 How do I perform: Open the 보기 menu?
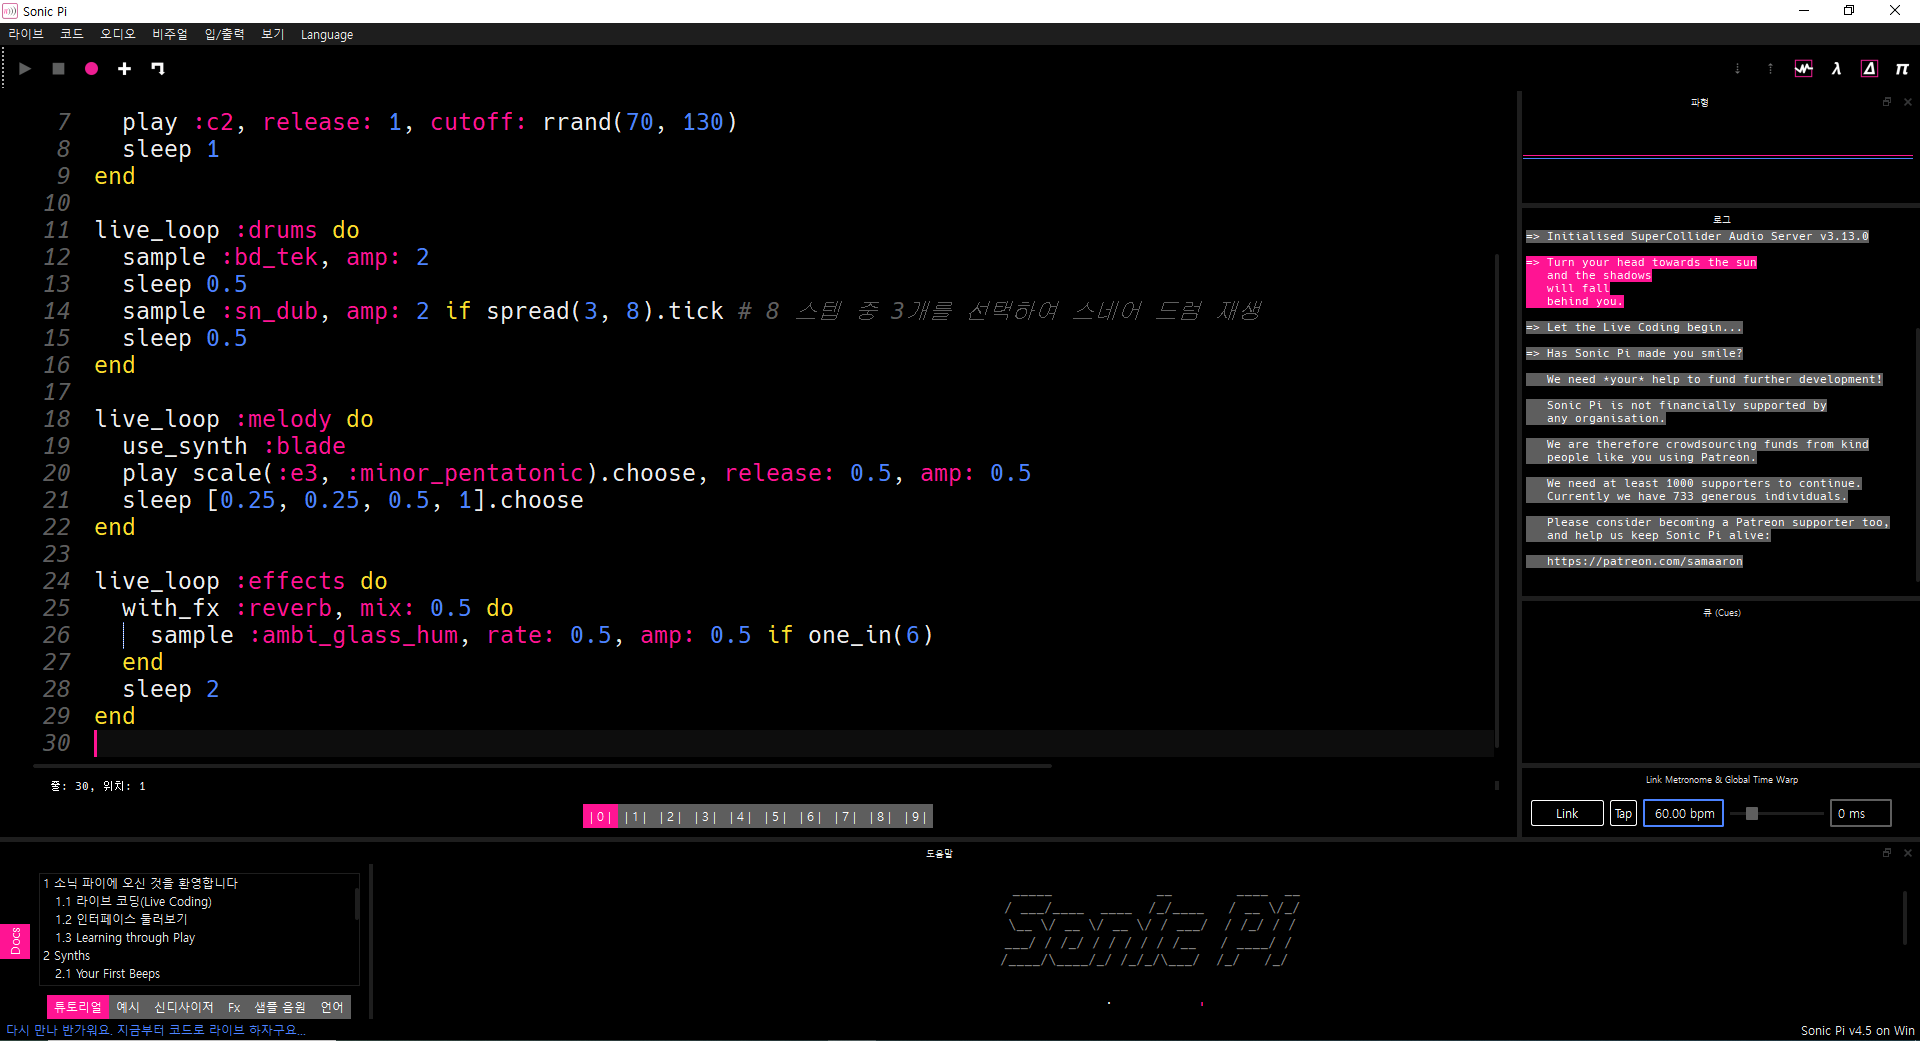click(x=273, y=34)
